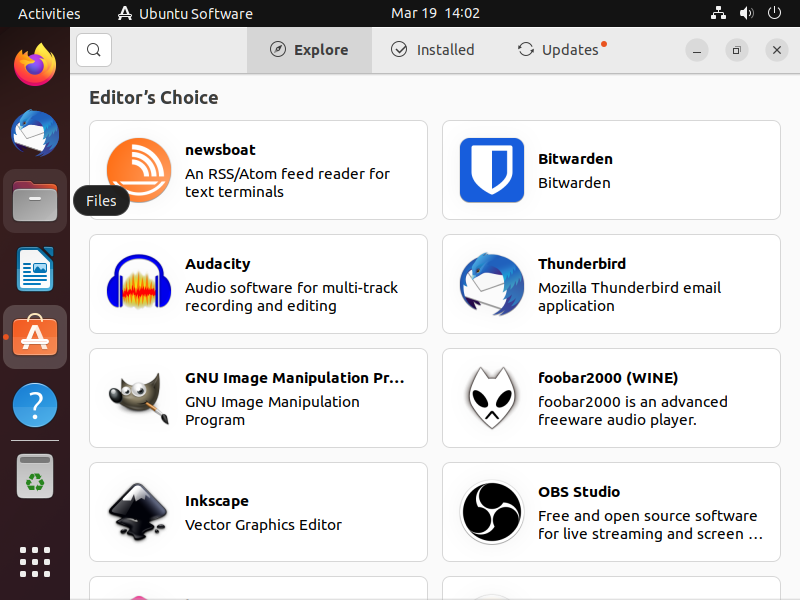This screenshot has height=600, width=800.
Task: Open the GNU Image Manipulation Program title
Action: (294, 378)
